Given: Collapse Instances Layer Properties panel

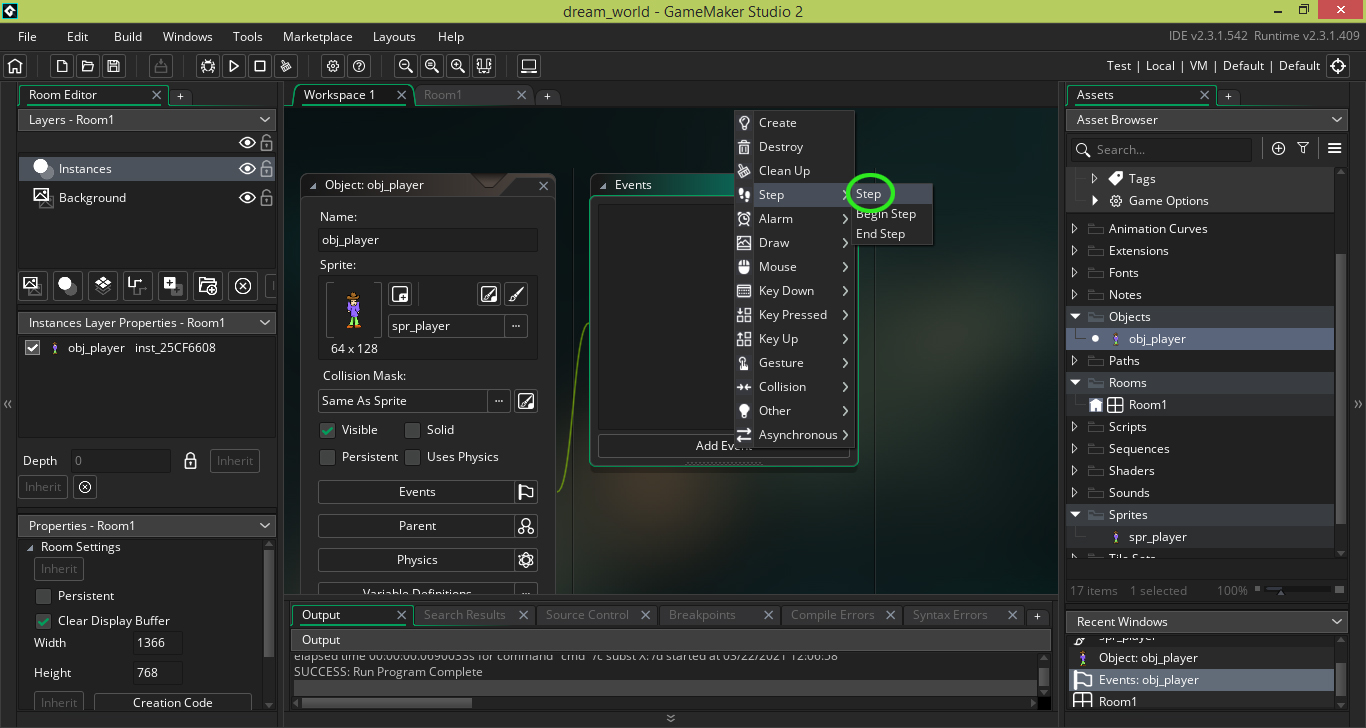Looking at the screenshot, I should pyautogui.click(x=265, y=323).
